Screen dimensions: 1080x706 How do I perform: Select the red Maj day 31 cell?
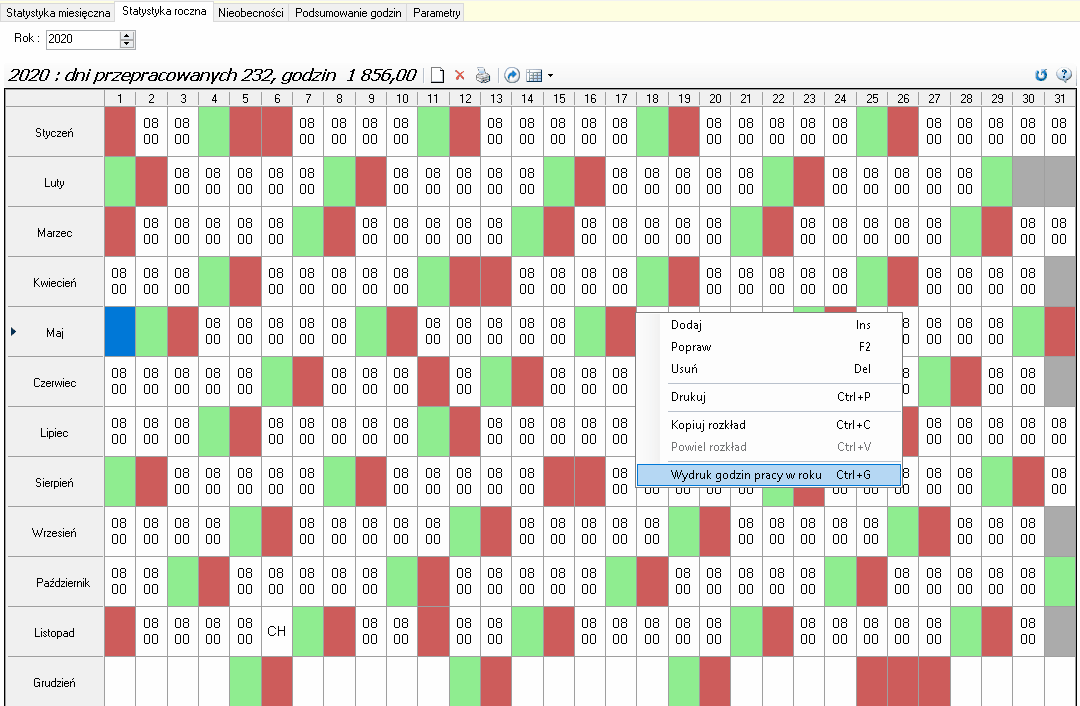click(1060, 332)
